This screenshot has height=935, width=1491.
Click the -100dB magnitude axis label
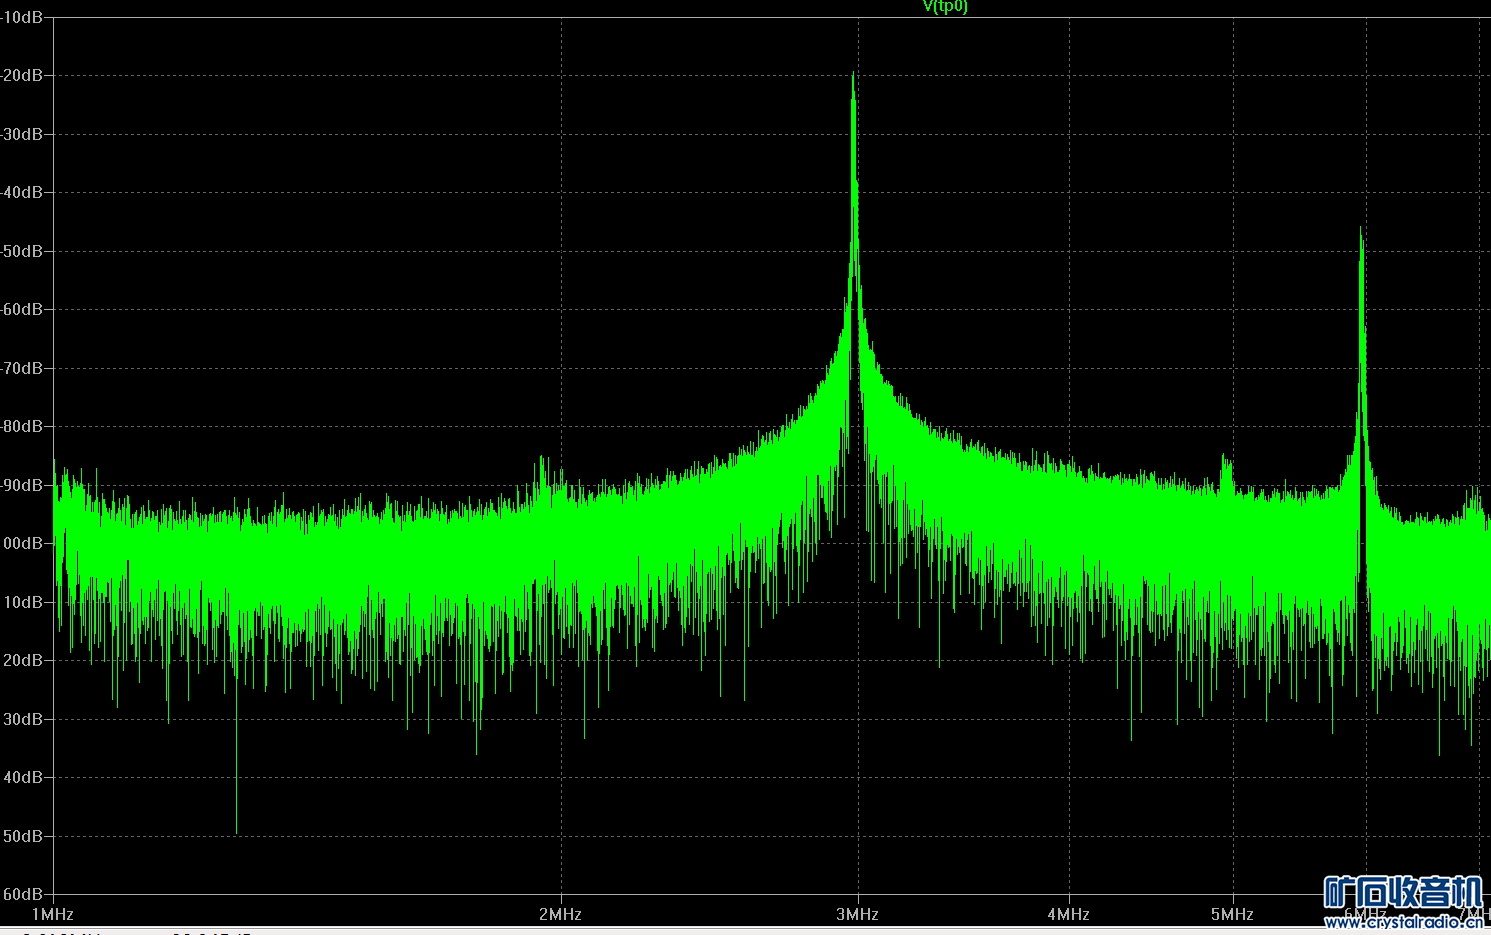[x=21, y=543]
